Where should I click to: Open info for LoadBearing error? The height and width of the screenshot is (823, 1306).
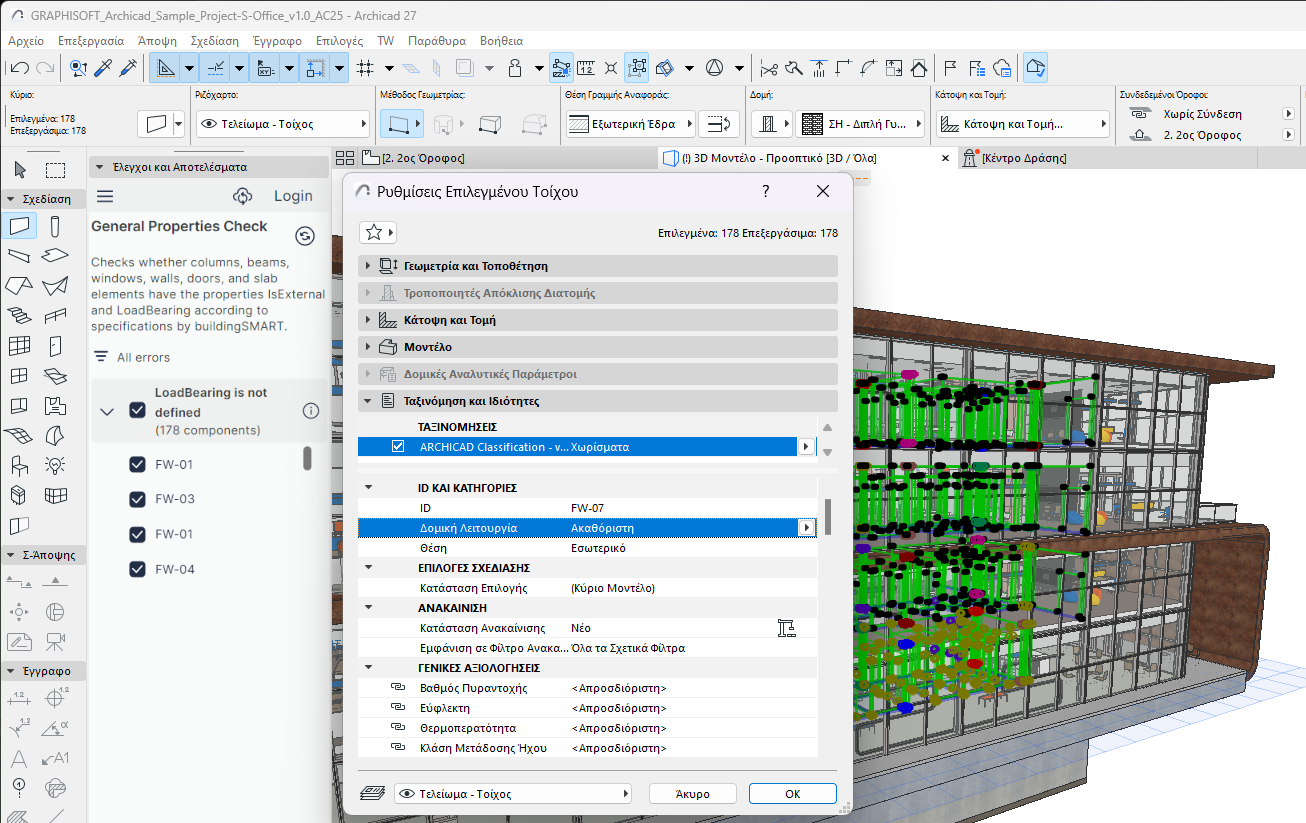click(x=311, y=411)
